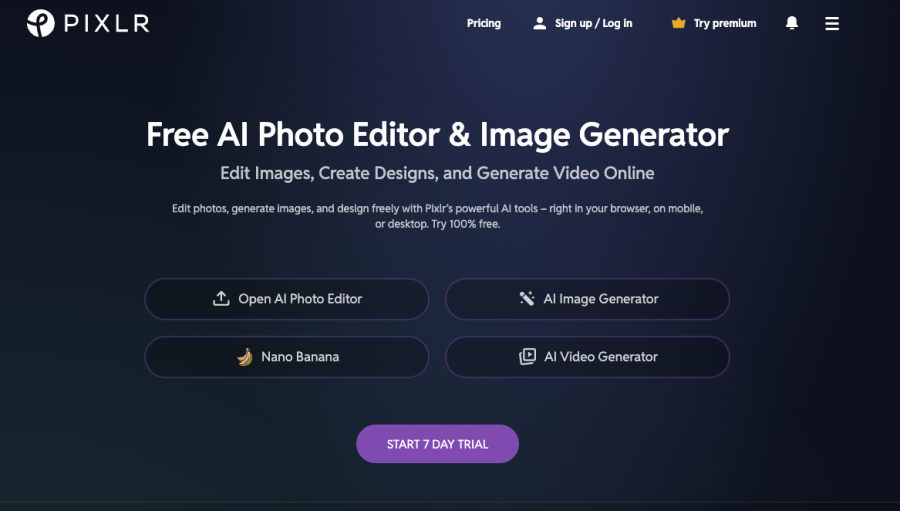The width and height of the screenshot is (900, 511).
Task: Click the PIXLR wordmark text
Action: click(107, 23)
